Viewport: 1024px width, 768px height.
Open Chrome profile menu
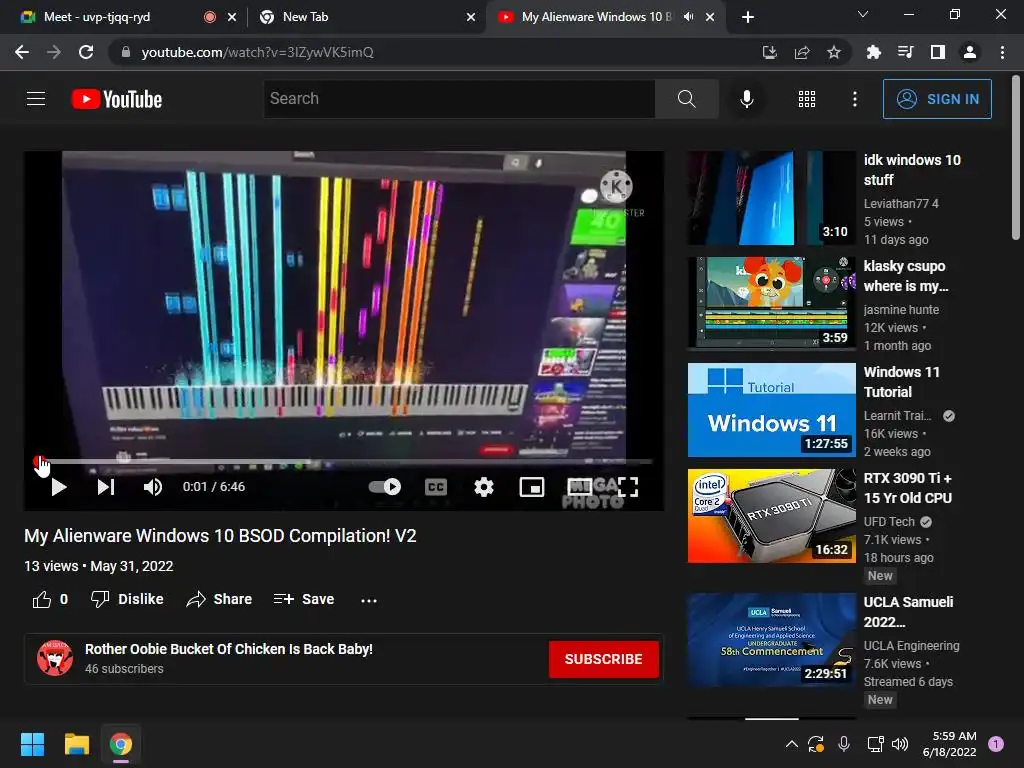(970, 52)
